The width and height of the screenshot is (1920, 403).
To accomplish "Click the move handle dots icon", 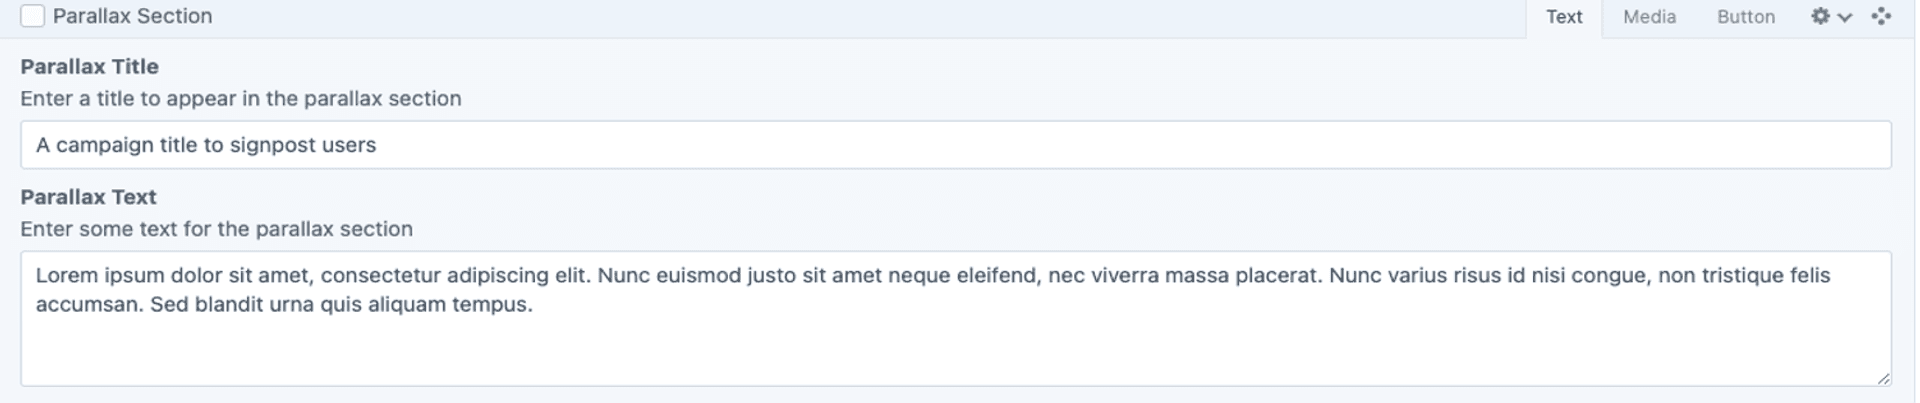I will 1881,17.
